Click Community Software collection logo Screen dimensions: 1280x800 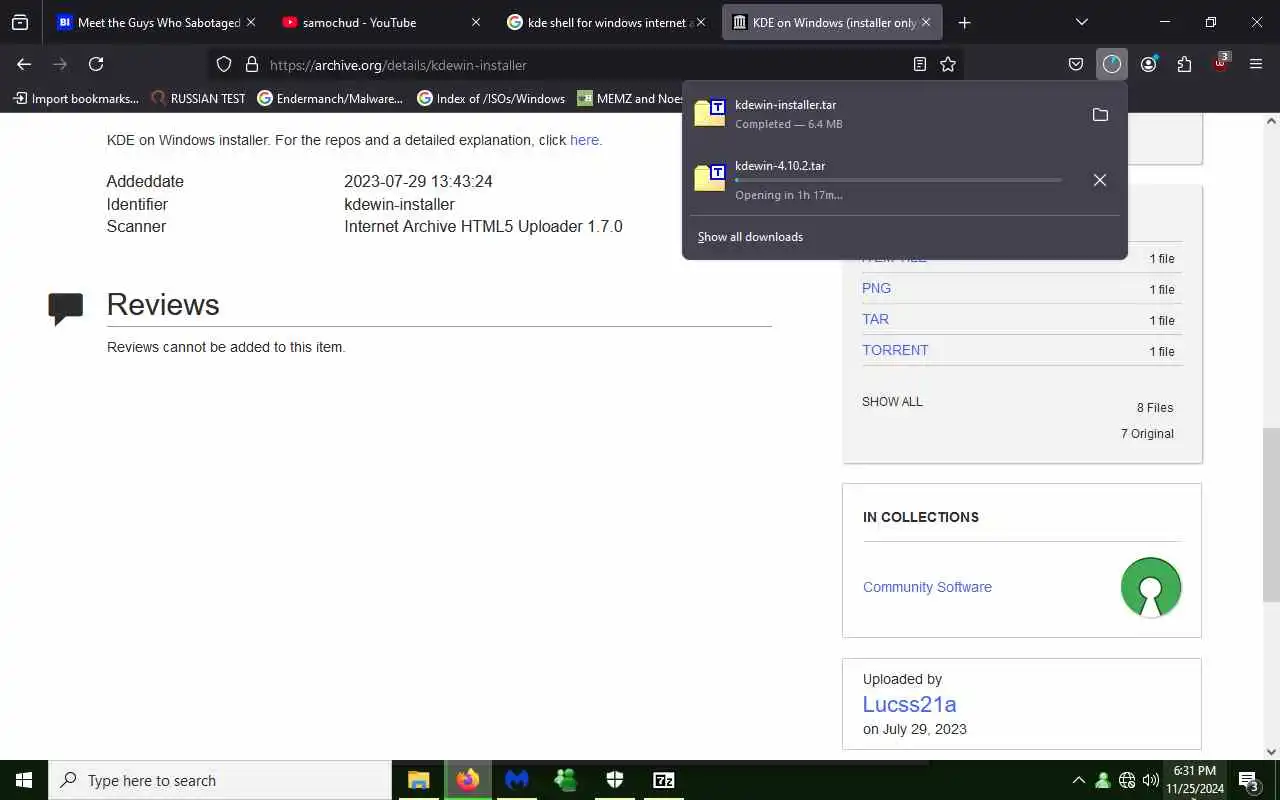(1151, 587)
